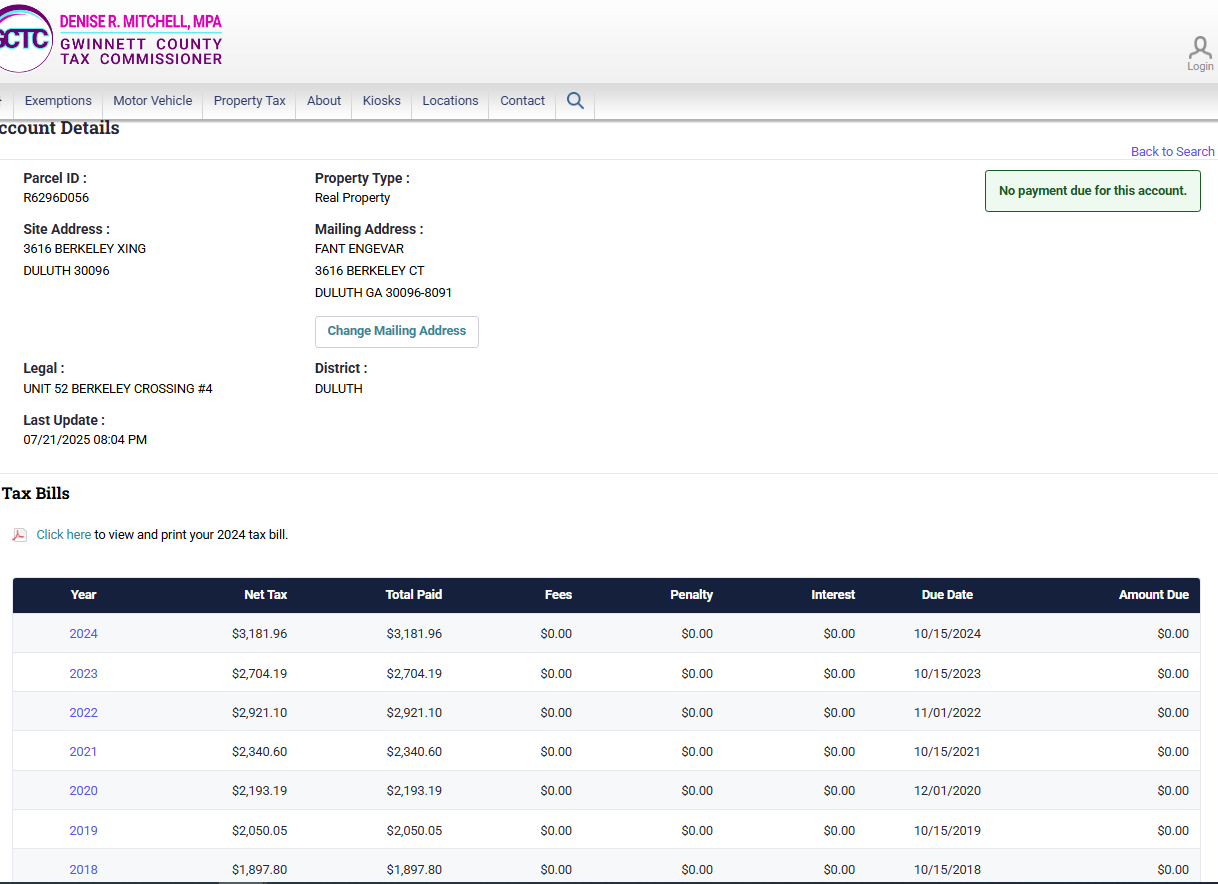The height and width of the screenshot is (884, 1218).
Task: Open the Motor Vehicle menu
Action: pyautogui.click(x=152, y=101)
